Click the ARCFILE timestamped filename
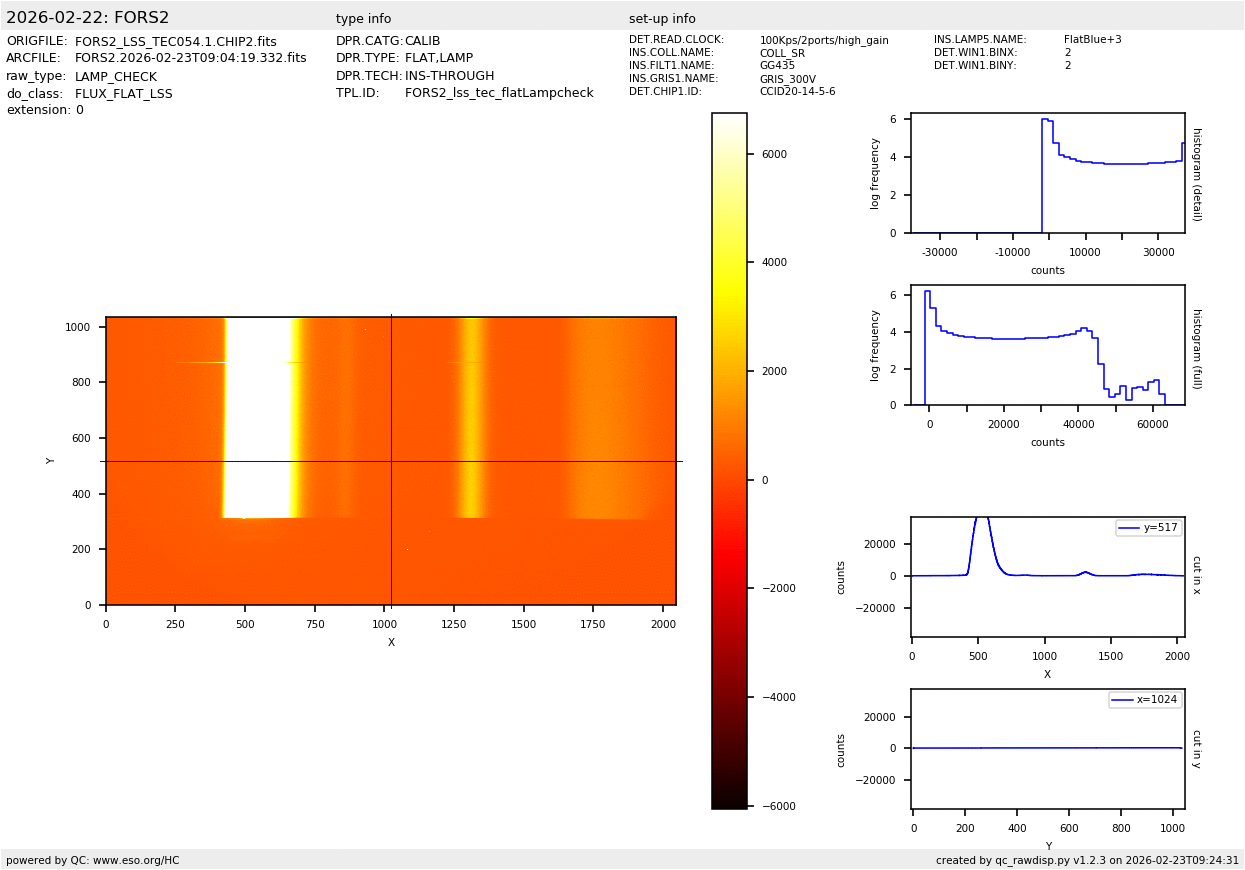Screen dimensions: 1245x870 (x=190, y=59)
